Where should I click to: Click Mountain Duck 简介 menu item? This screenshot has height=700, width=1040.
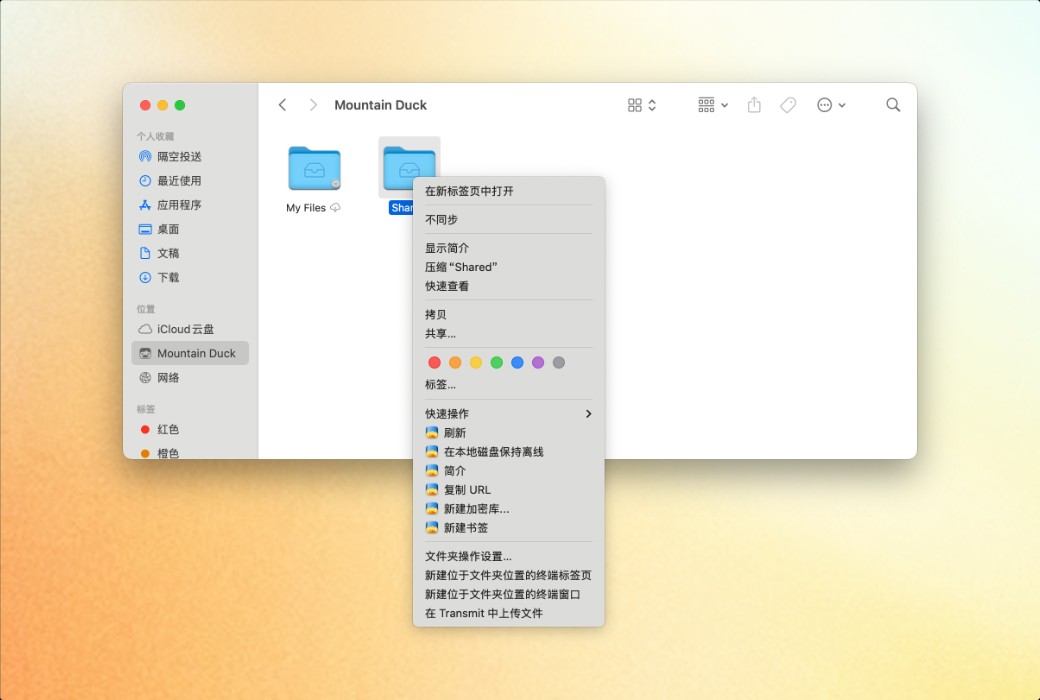[509, 470]
